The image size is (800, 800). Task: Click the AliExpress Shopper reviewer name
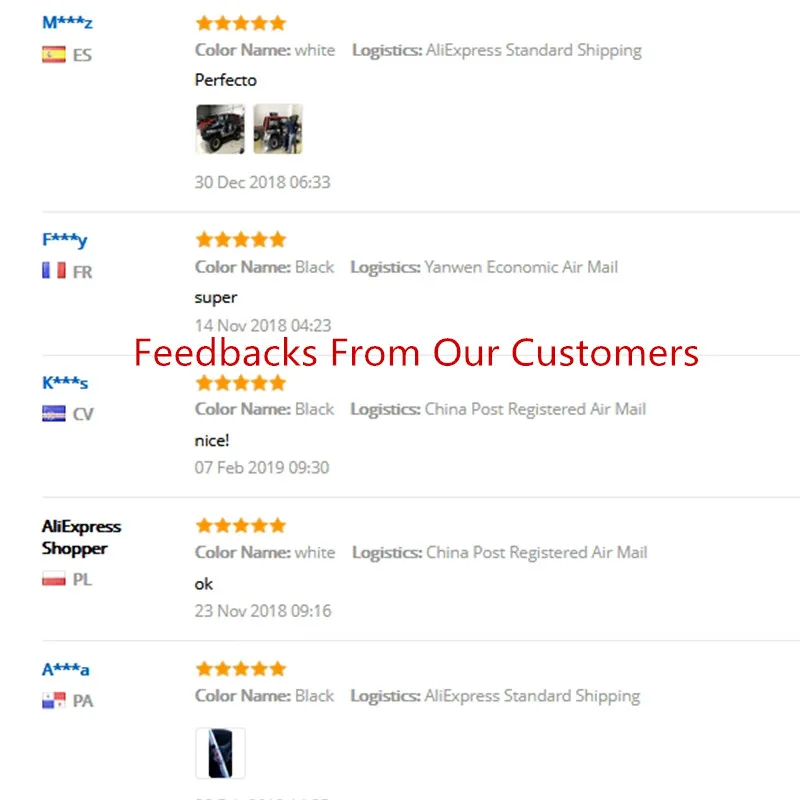(x=81, y=537)
